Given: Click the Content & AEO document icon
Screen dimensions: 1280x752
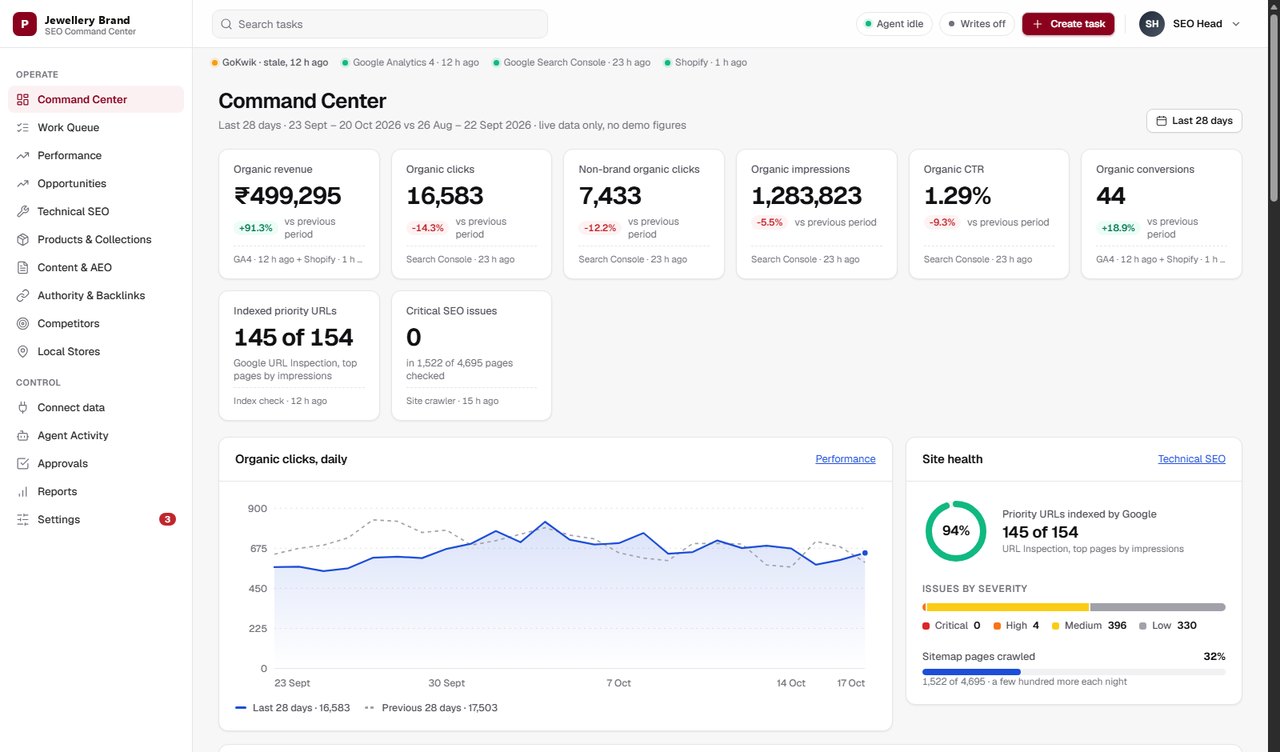Looking at the screenshot, I should point(23,267).
